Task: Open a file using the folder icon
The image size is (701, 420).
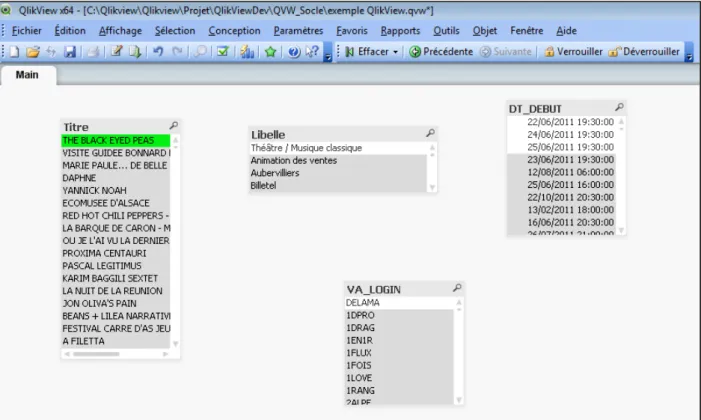Action: click(32, 52)
